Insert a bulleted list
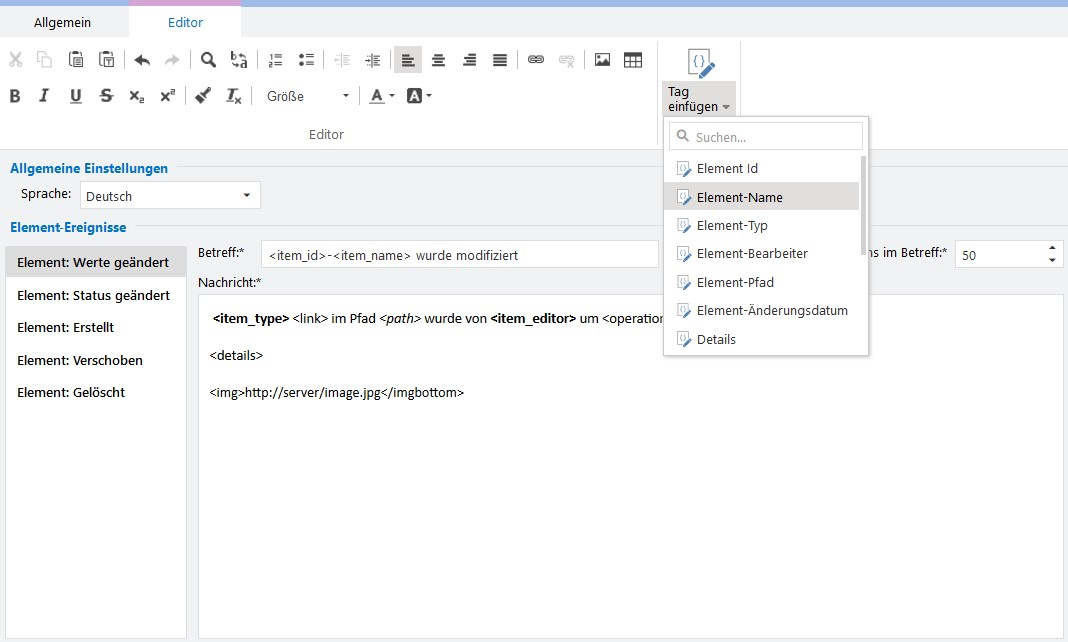This screenshot has height=642, width=1068. click(x=306, y=60)
